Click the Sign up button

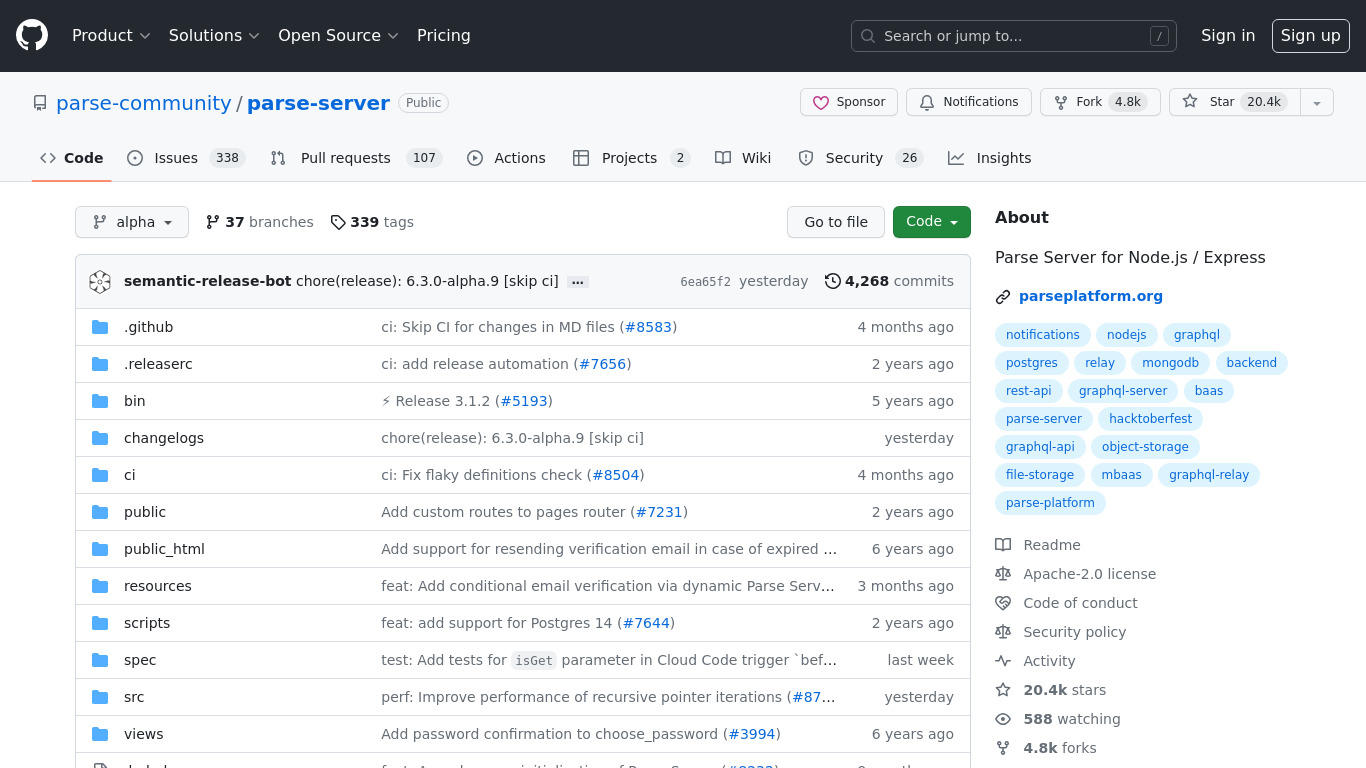coord(1311,35)
